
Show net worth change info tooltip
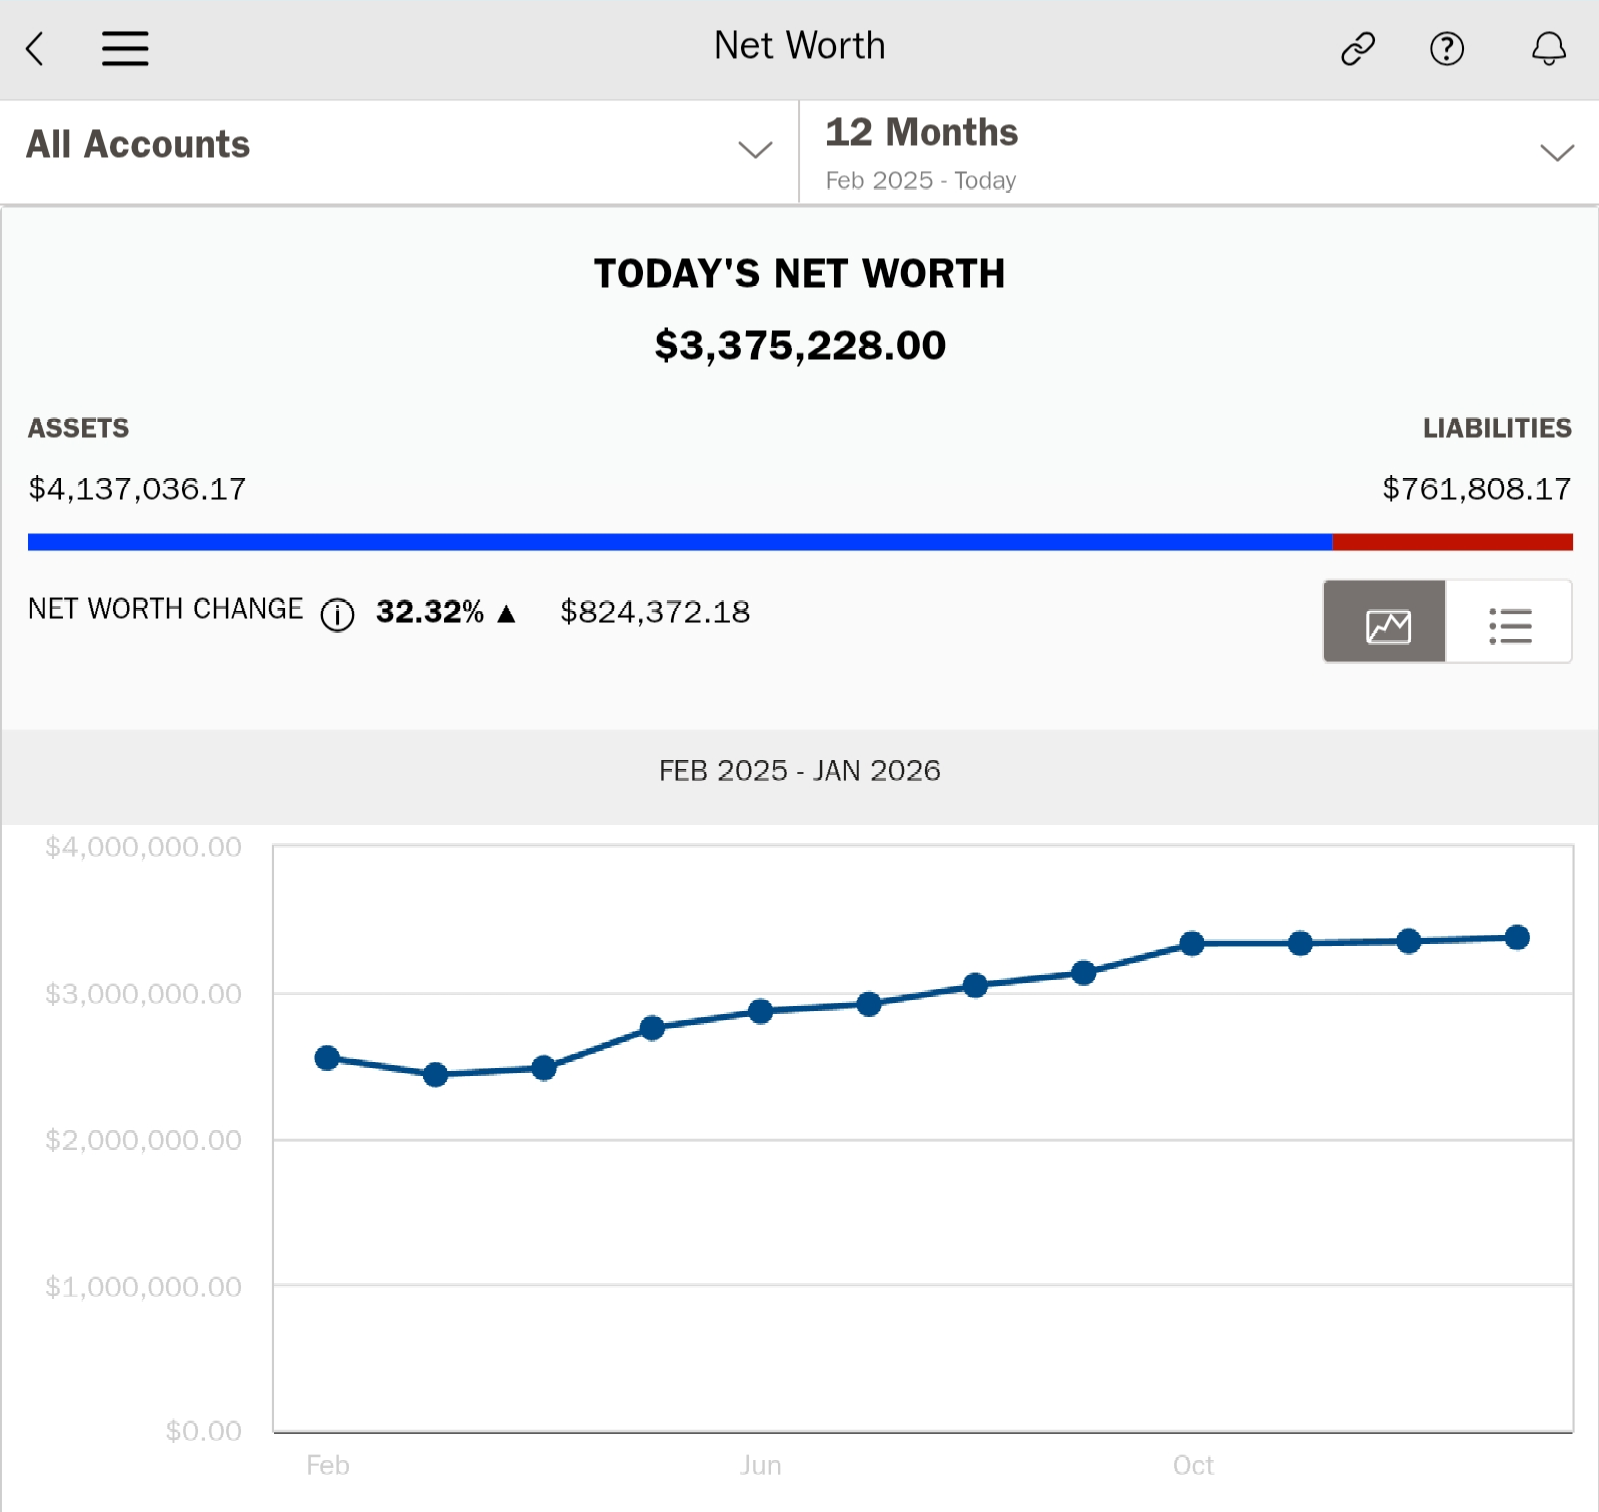click(x=338, y=613)
